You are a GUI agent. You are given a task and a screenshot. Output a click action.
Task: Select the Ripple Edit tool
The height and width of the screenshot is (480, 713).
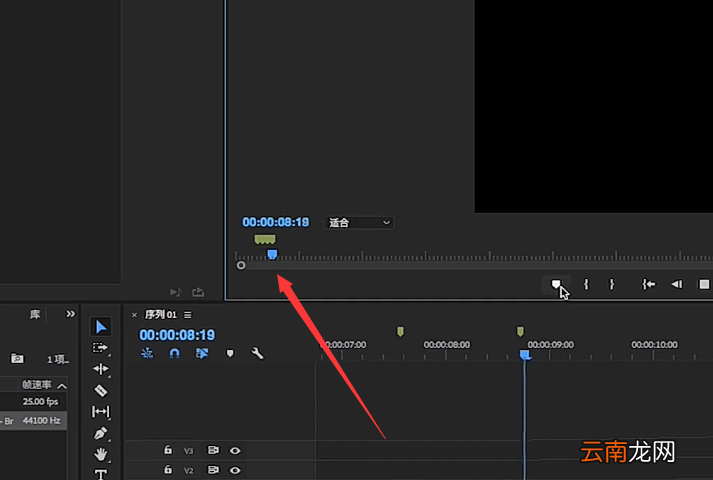100,369
